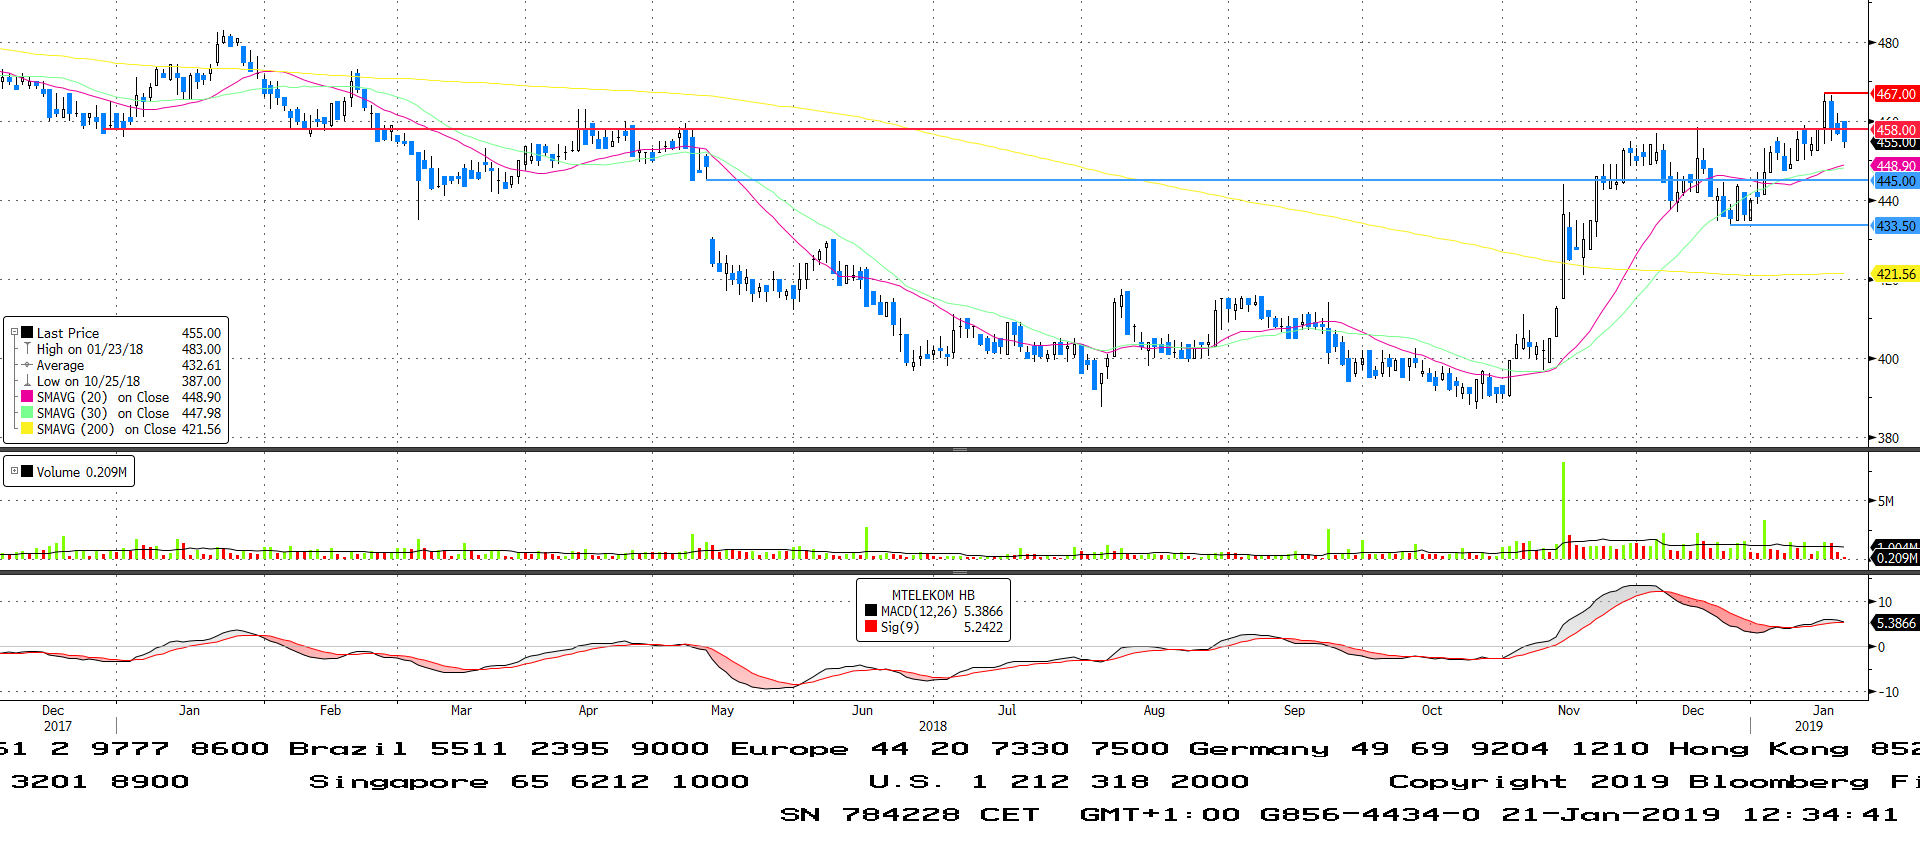Viewport: 1920px width, 850px height.
Task: Click the 433.50 blue price label
Action: (1895, 226)
